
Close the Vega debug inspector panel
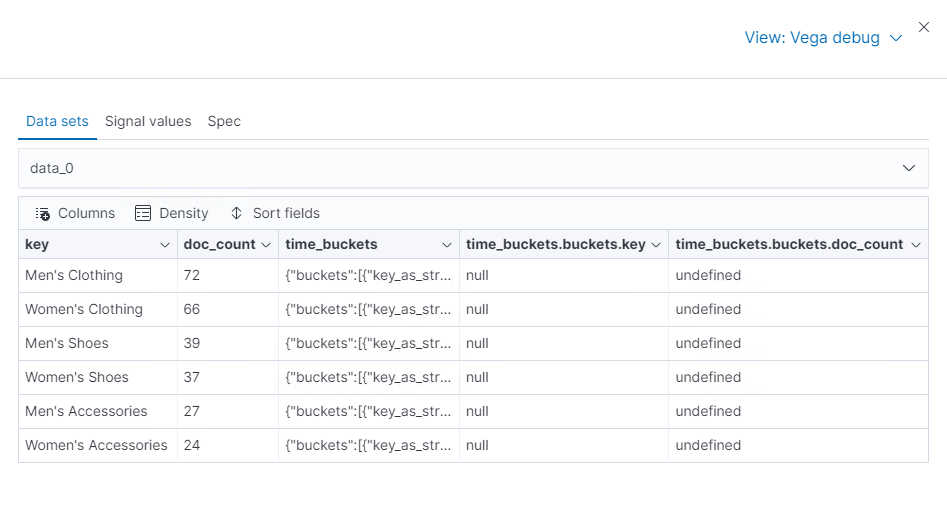pos(924,27)
